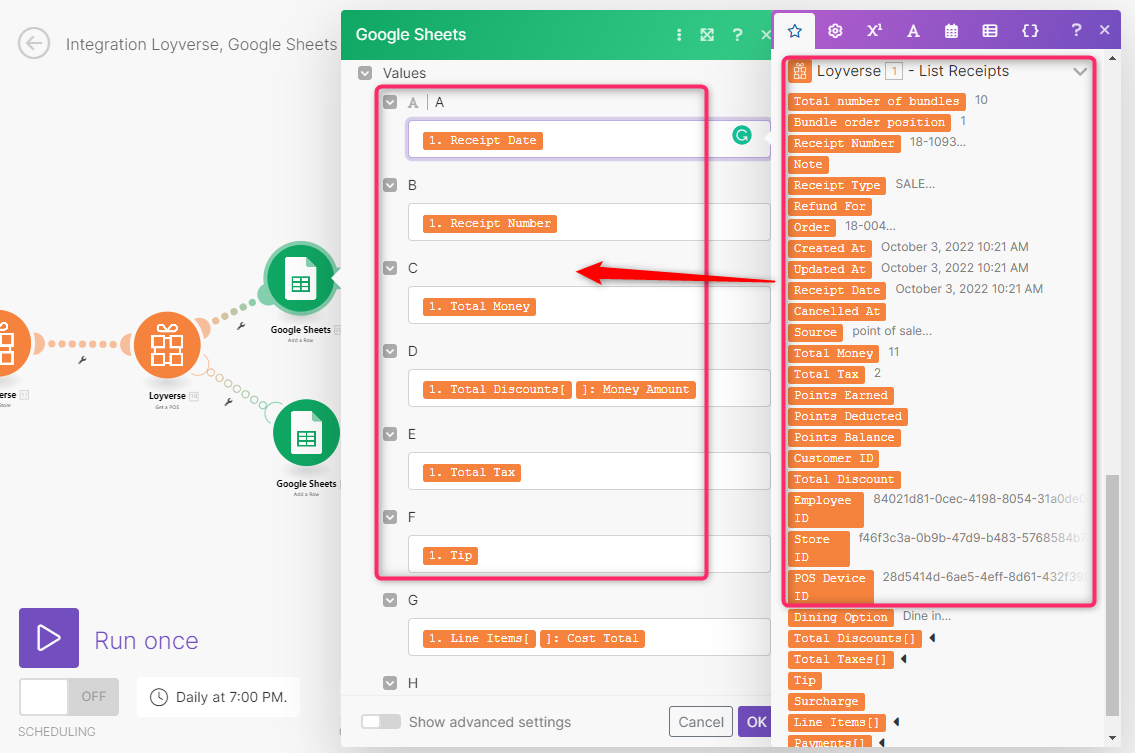Screen dimensions: 1135x753
Task: Click the back arrow next to the scenario title
Action: pyautogui.click(x=34, y=44)
